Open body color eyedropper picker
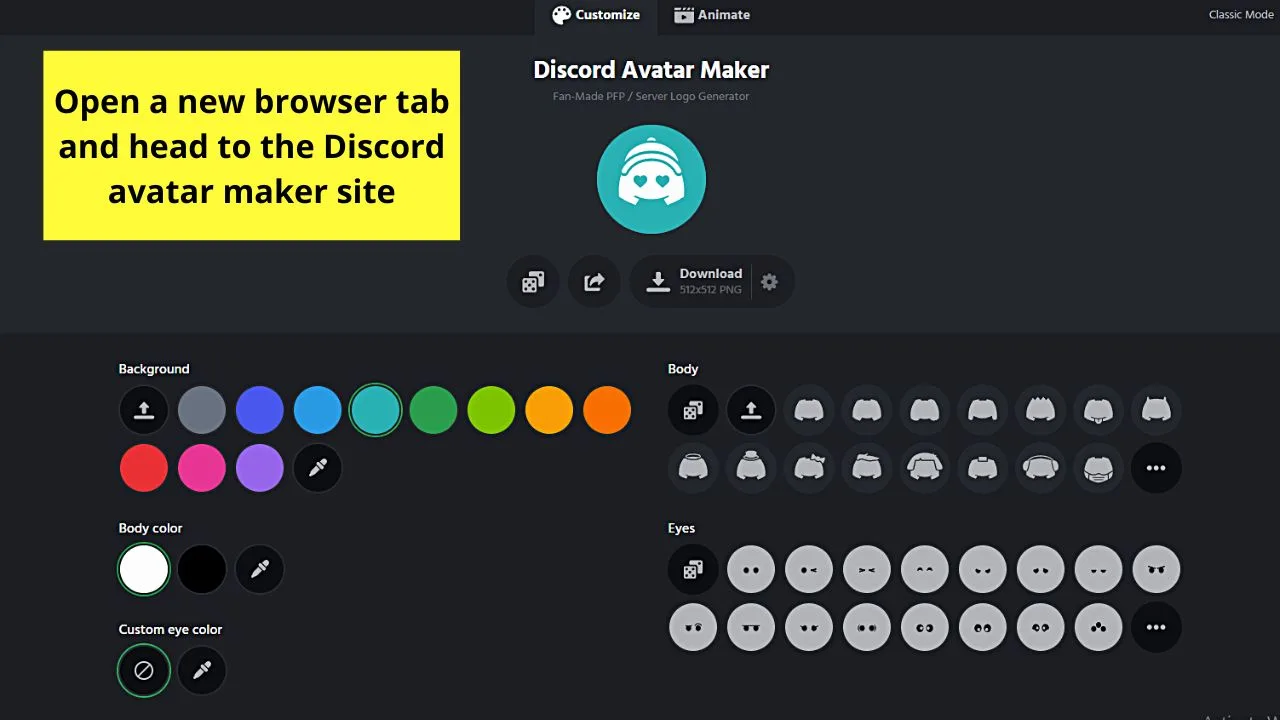This screenshot has height=720, width=1280. (x=260, y=569)
